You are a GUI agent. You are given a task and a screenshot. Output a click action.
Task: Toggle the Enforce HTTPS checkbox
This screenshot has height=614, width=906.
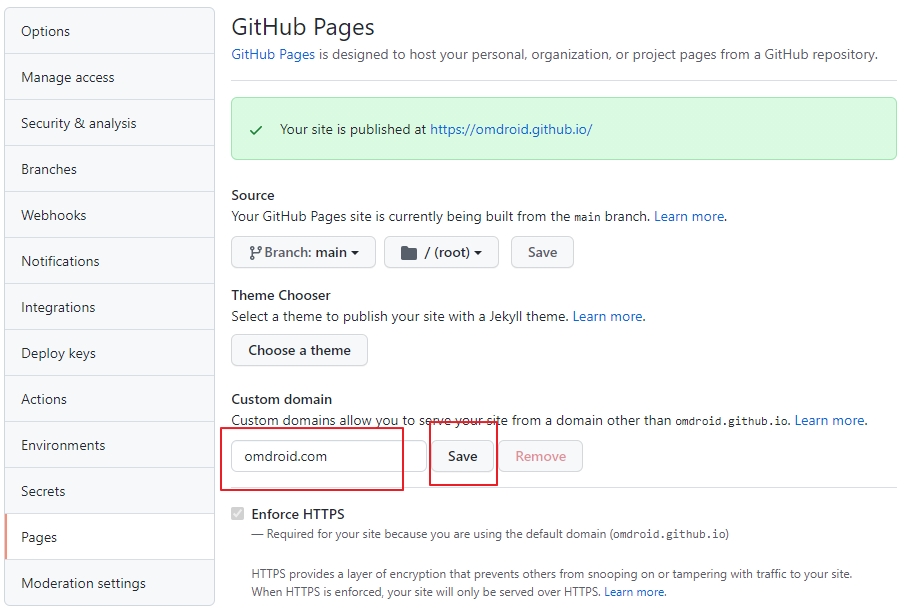click(237, 513)
